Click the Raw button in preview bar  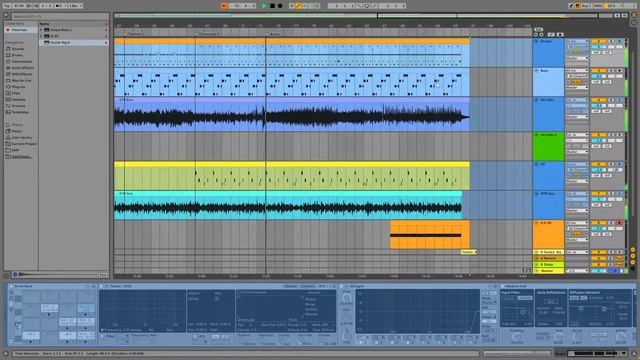click(104, 275)
